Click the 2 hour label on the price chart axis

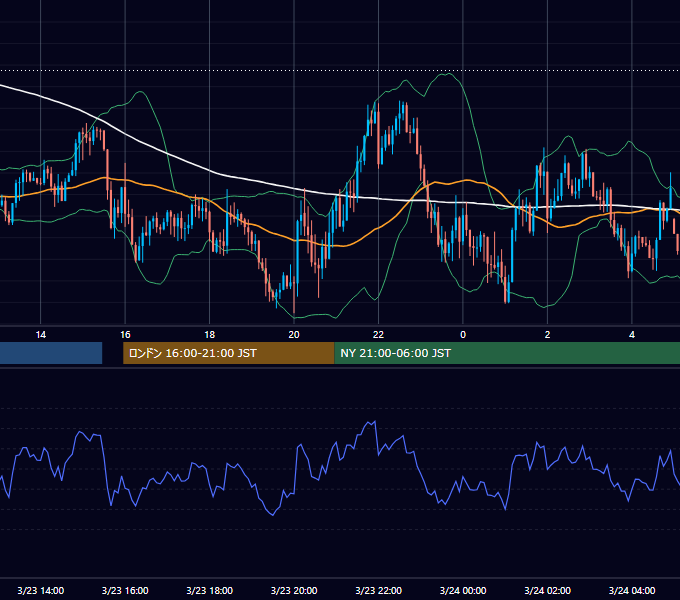pos(547,335)
